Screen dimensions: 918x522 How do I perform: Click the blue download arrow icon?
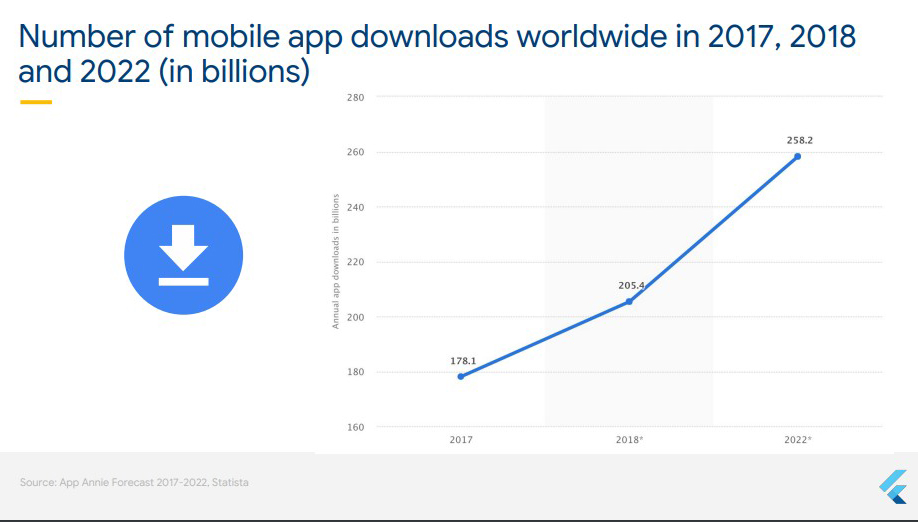point(183,255)
